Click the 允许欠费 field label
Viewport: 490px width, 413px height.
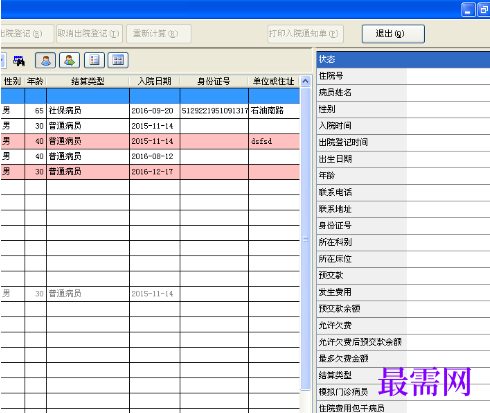pyautogui.click(x=335, y=325)
